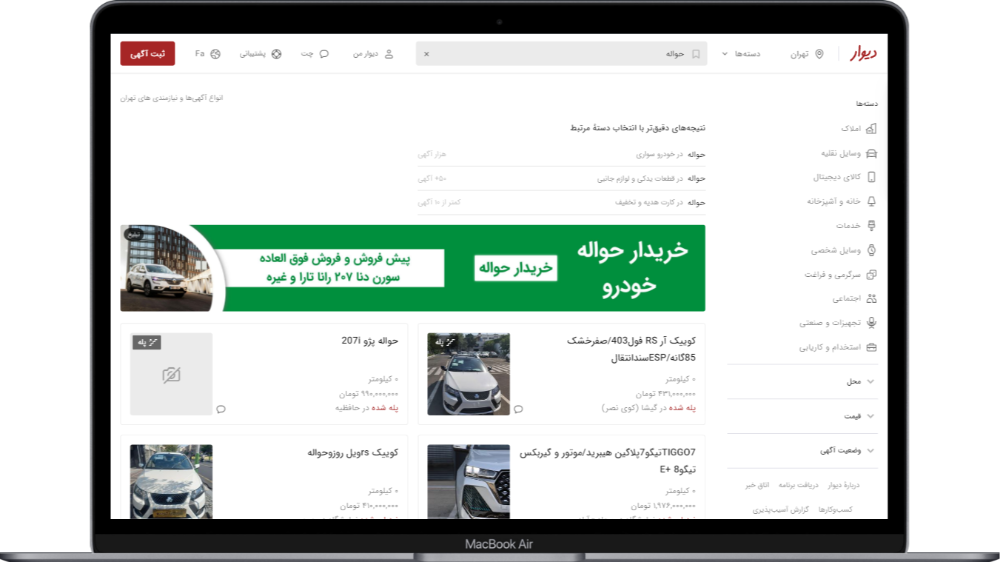The width and height of the screenshot is (1000, 562).
Task: Click chat icon on کوییک آر RS listing
Action: coord(518,409)
